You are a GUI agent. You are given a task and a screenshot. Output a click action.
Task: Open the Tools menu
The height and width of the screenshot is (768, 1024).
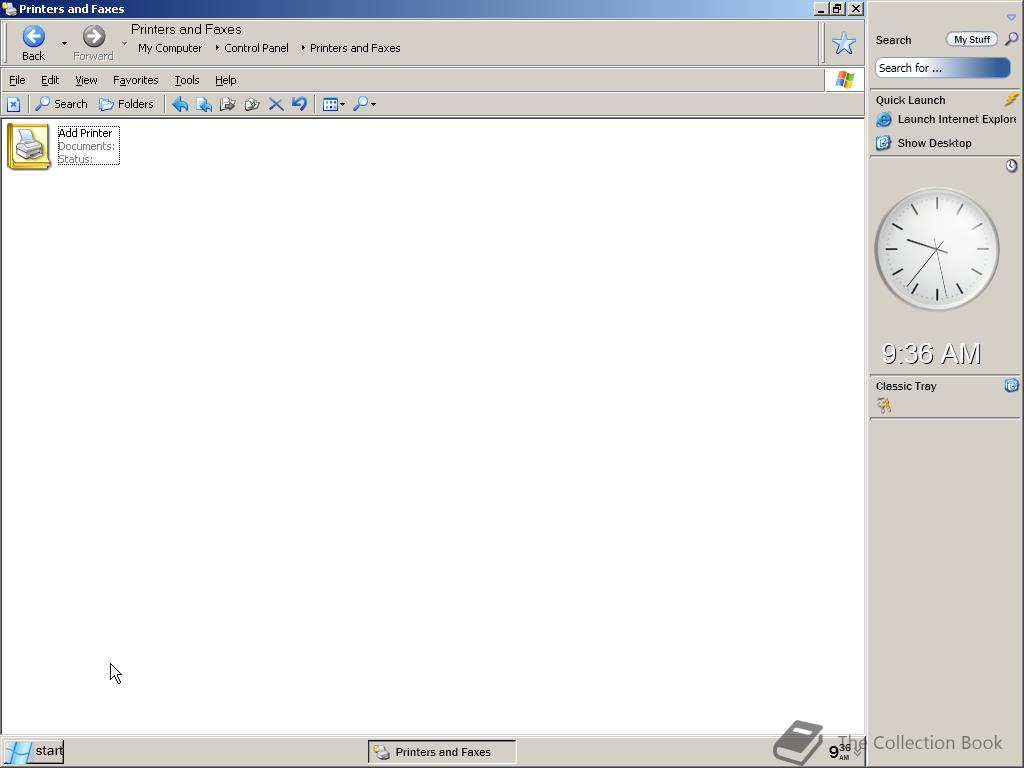tap(187, 80)
